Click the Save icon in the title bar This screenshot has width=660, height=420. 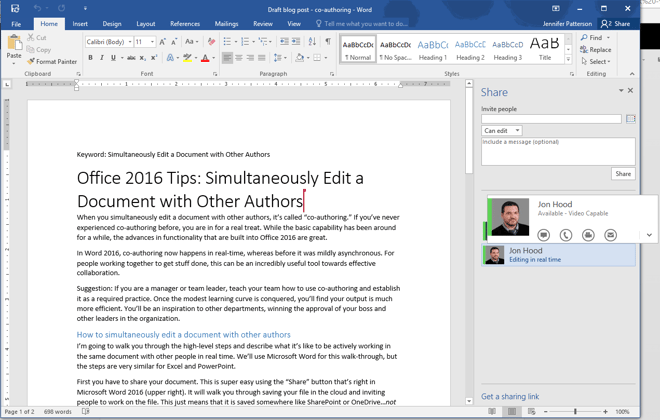pyautogui.click(x=15, y=8)
